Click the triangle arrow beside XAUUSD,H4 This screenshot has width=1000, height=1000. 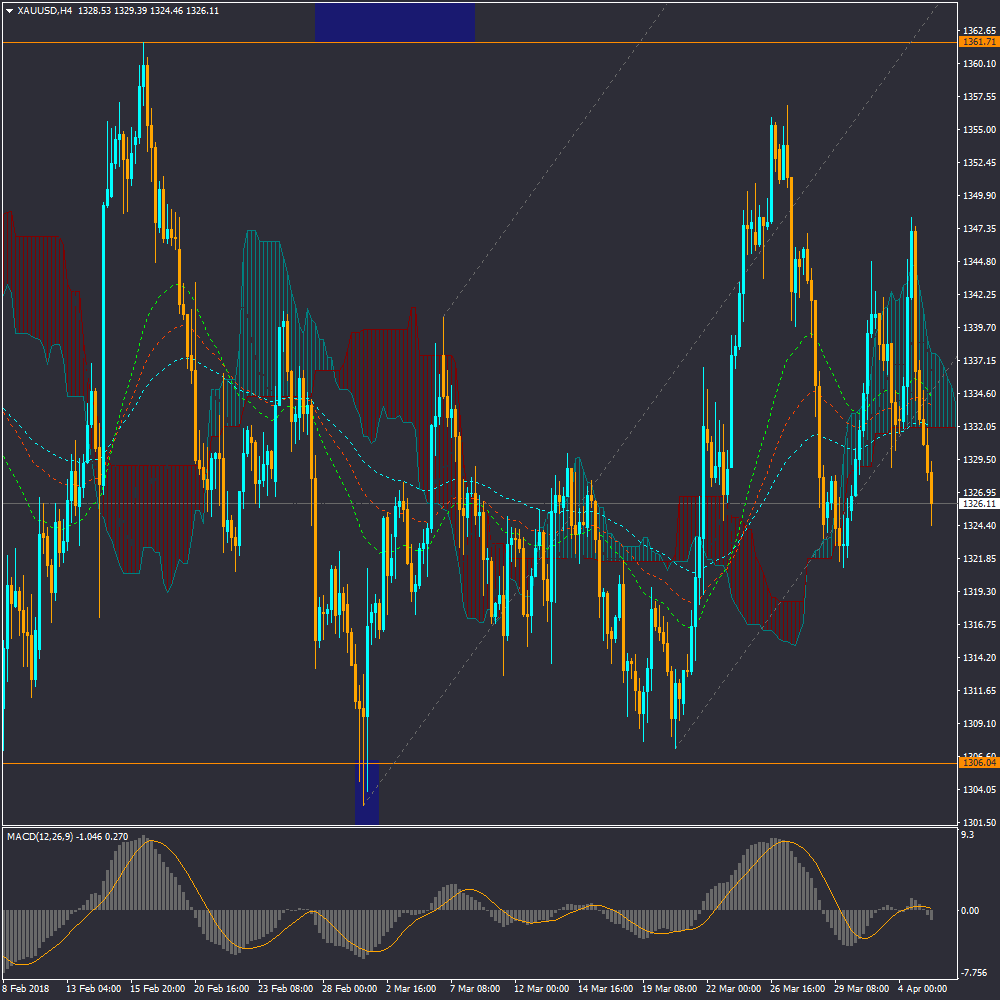[10, 11]
